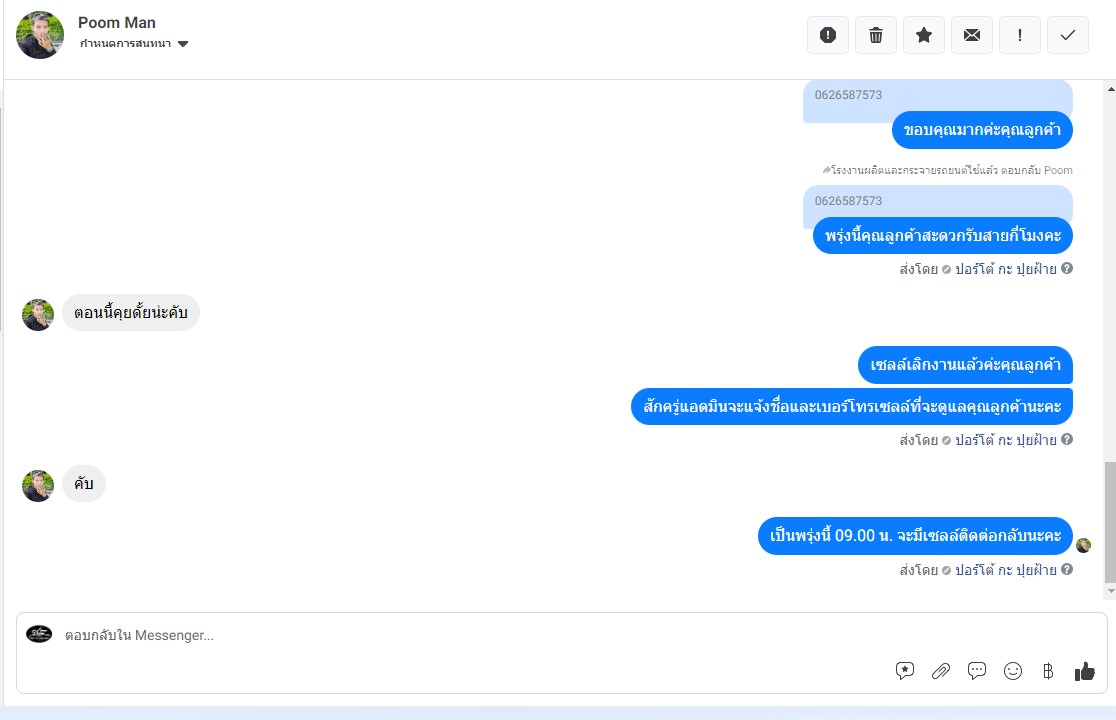Mark the conversation as spam using the exclamation circle icon
The width and height of the screenshot is (1116, 720).
(828, 35)
